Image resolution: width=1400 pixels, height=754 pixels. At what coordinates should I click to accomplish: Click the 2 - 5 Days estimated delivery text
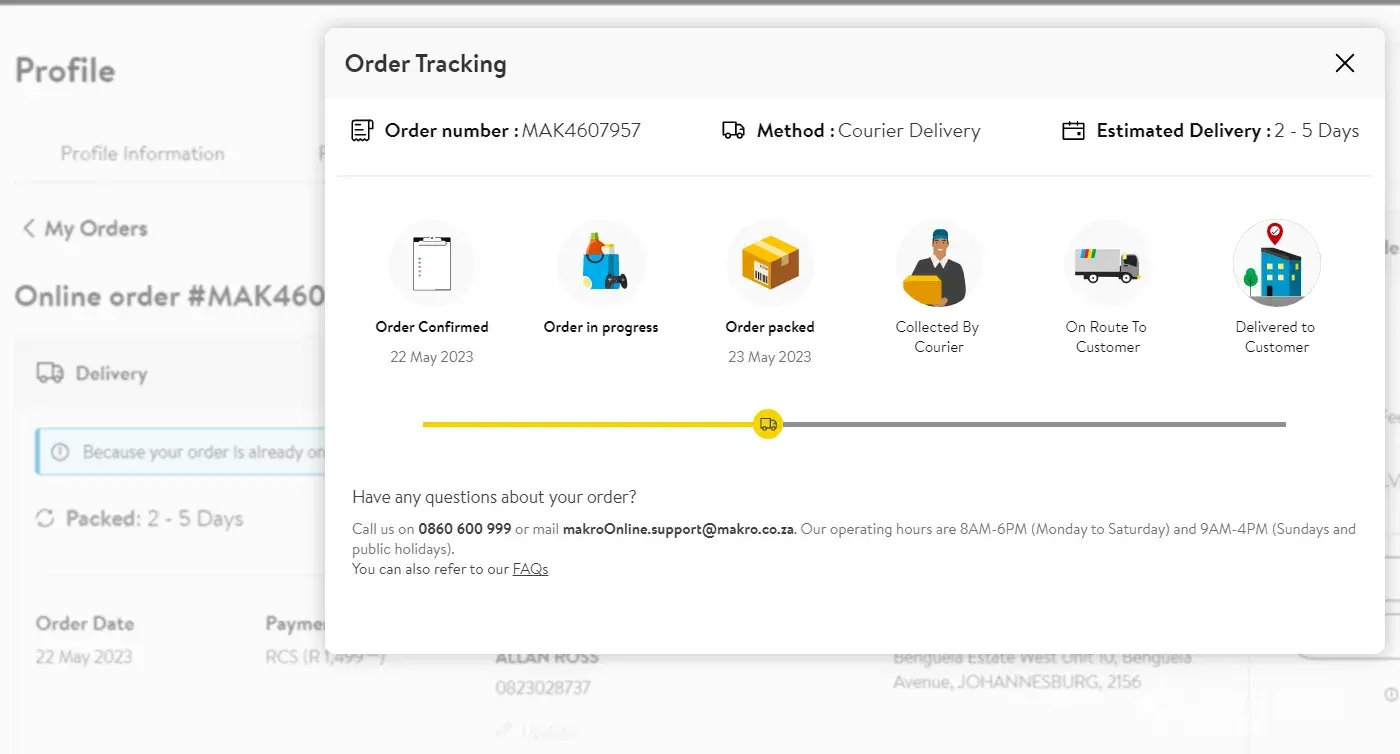click(1317, 131)
